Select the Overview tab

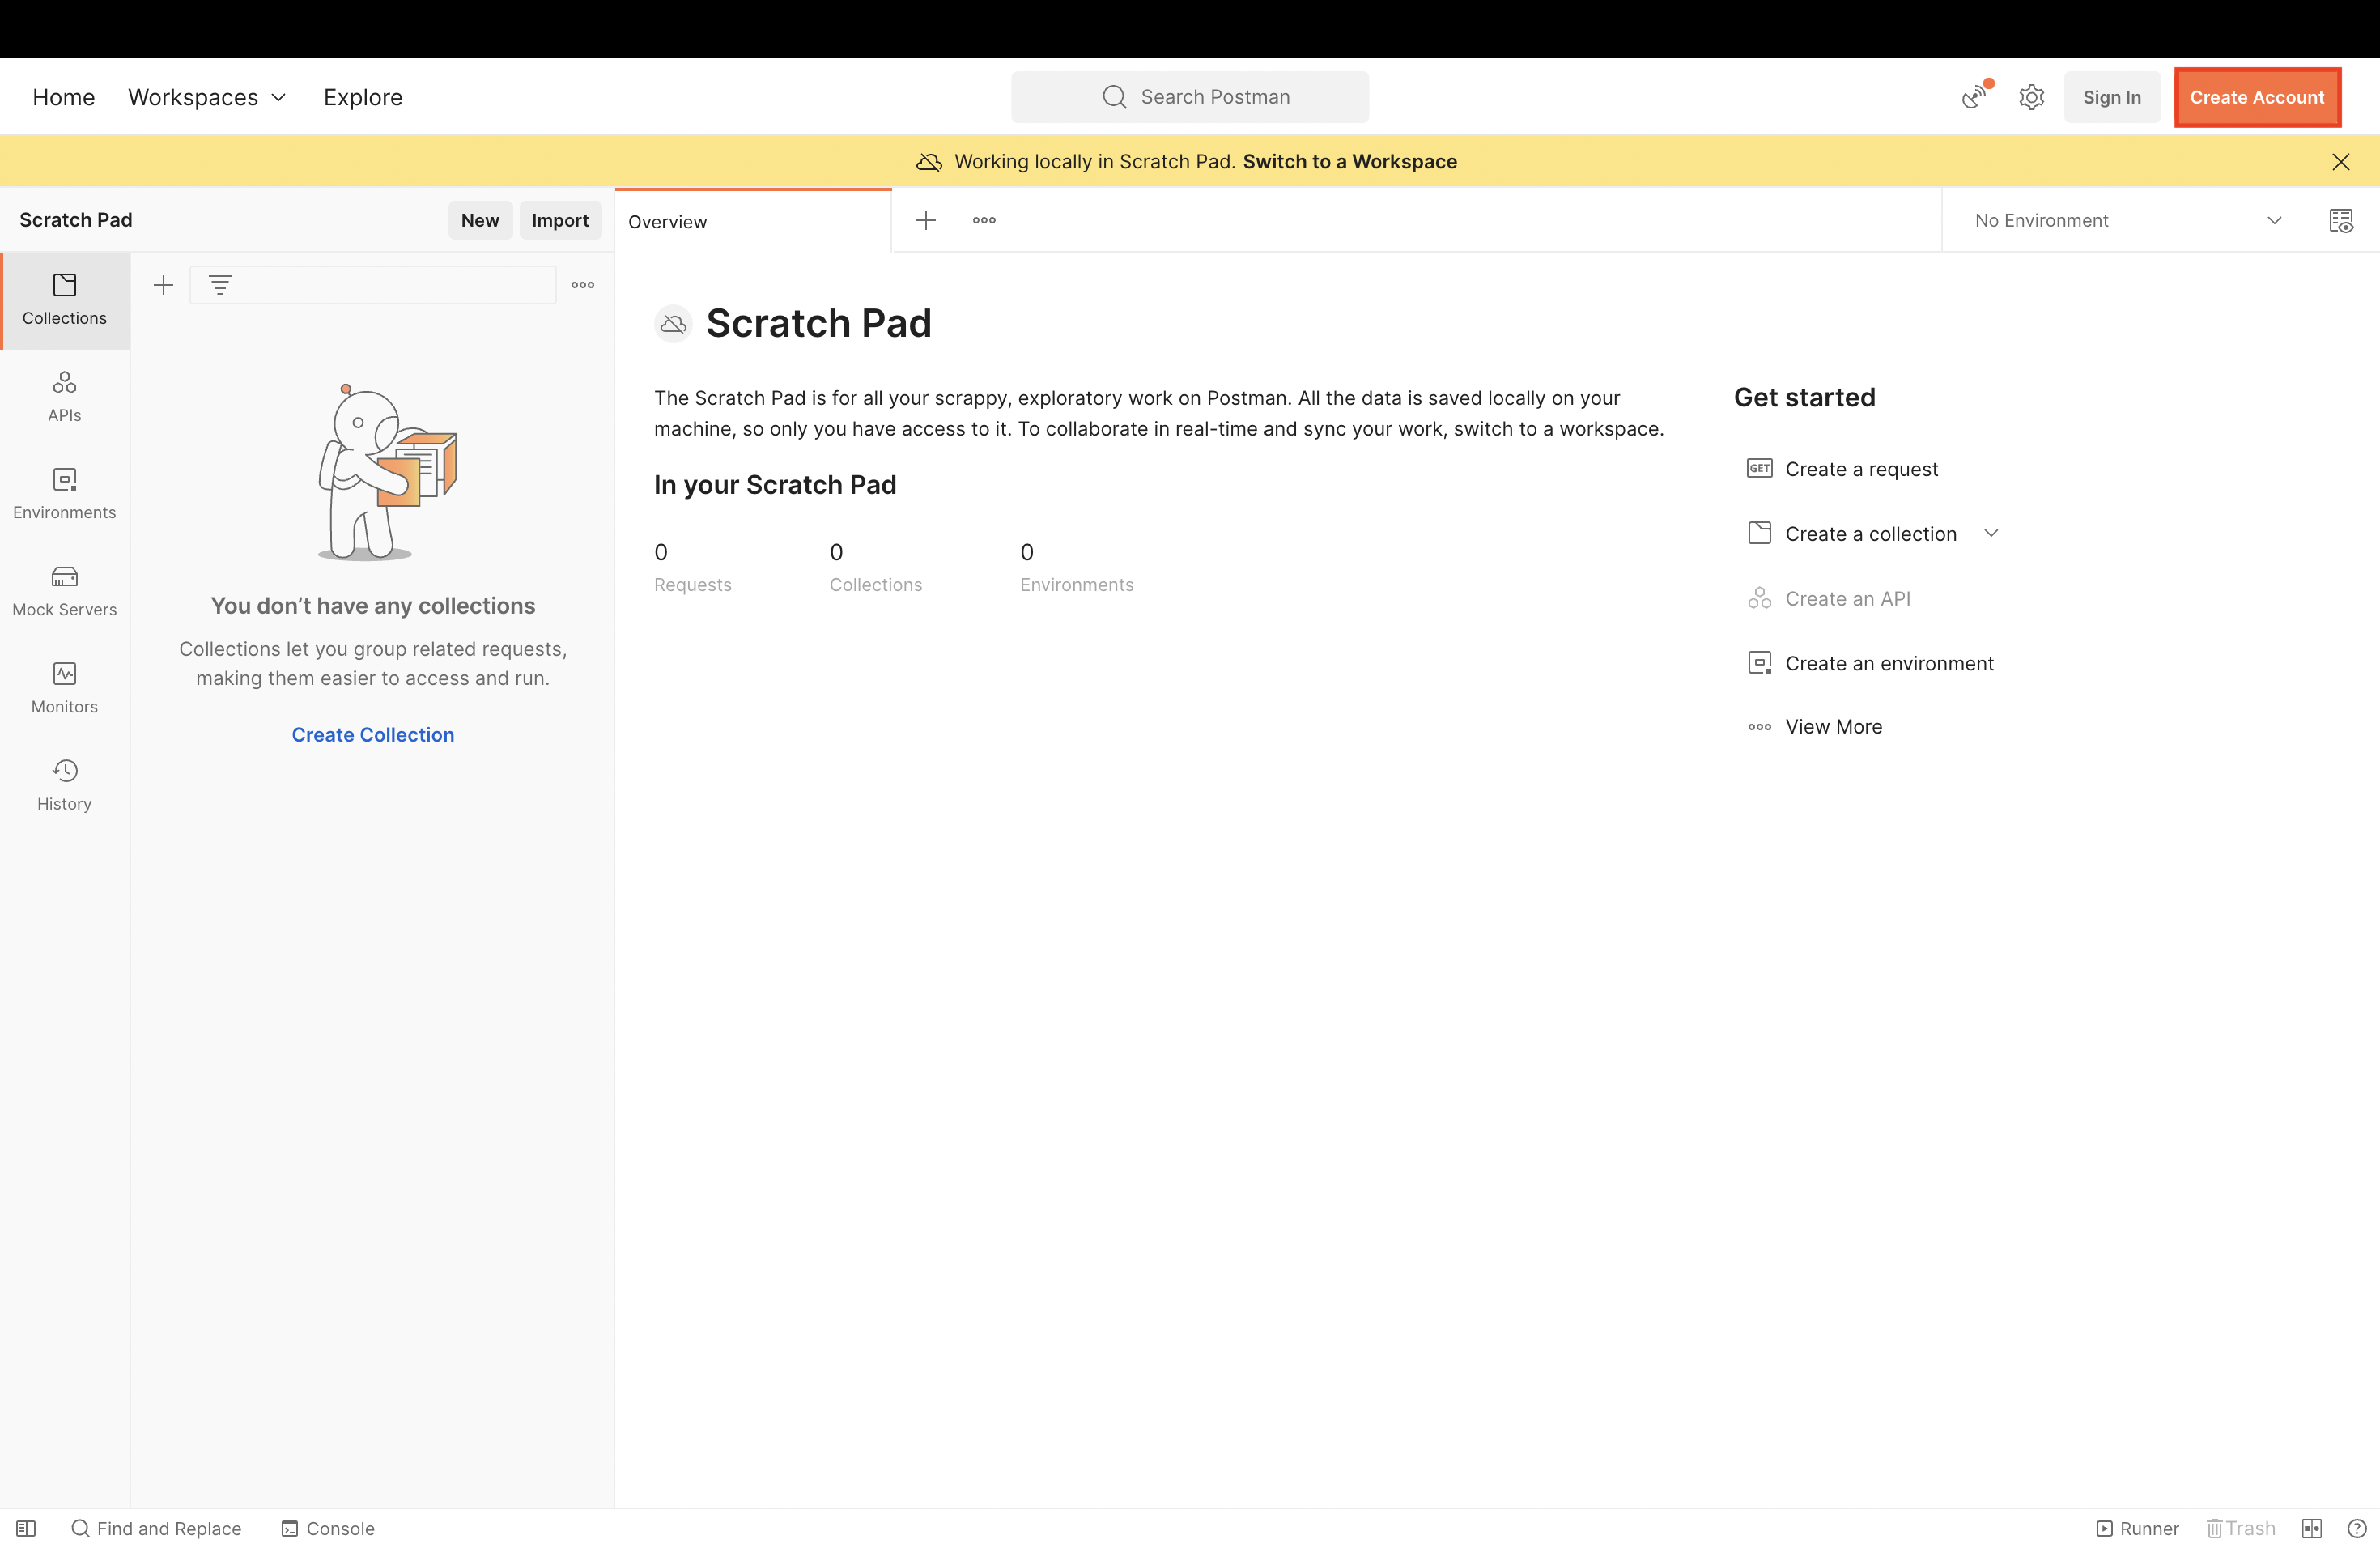pos(753,221)
